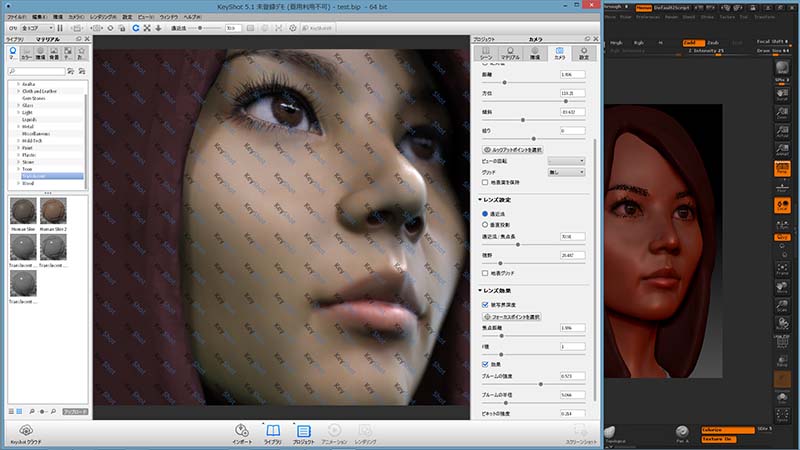
Task: Toggle Zsub mode in ZBrush
Action: (713, 43)
